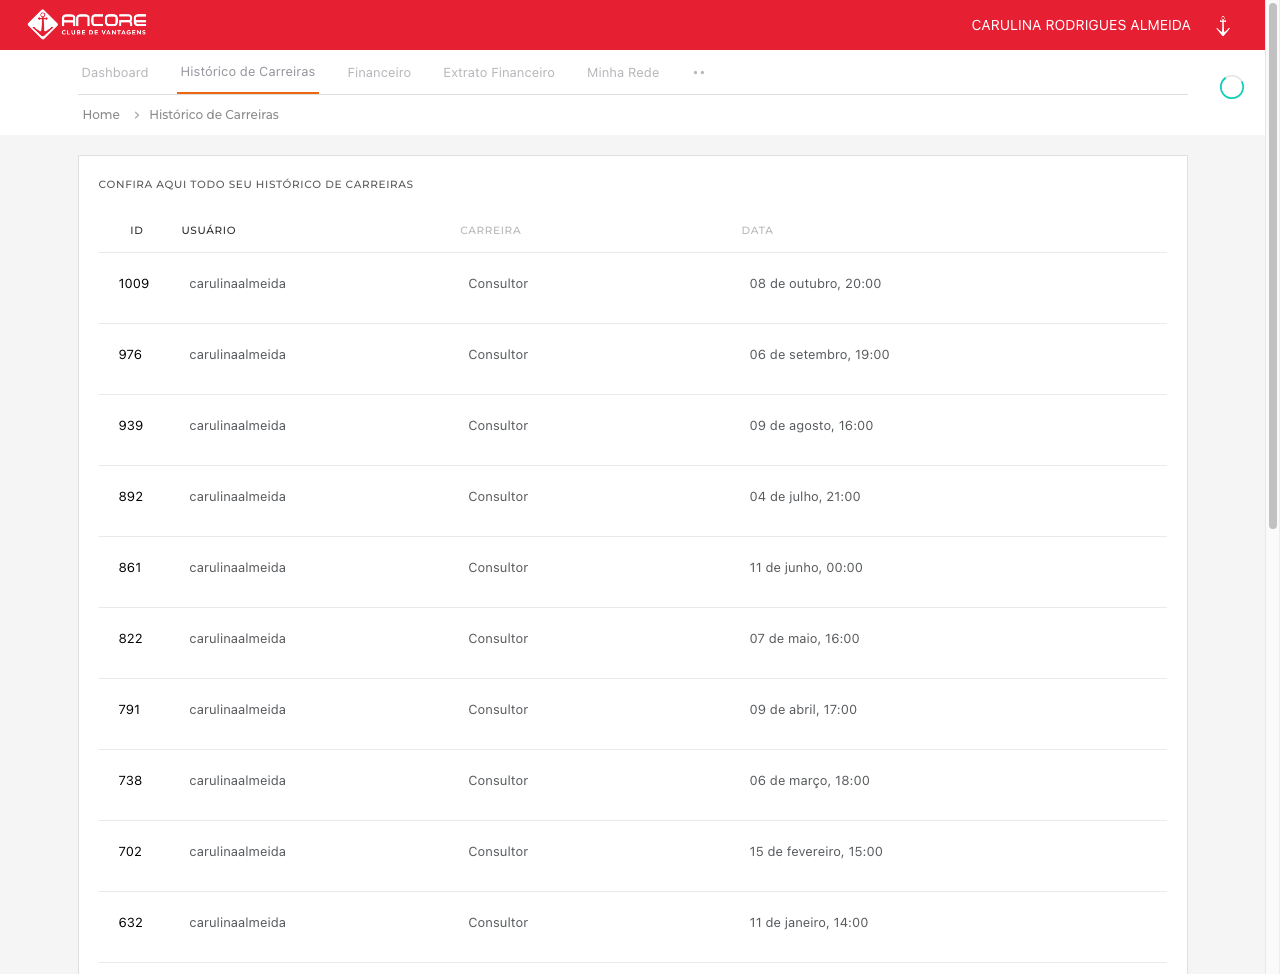Go to the Minha Rede tab
The height and width of the screenshot is (974, 1280).
coord(623,73)
